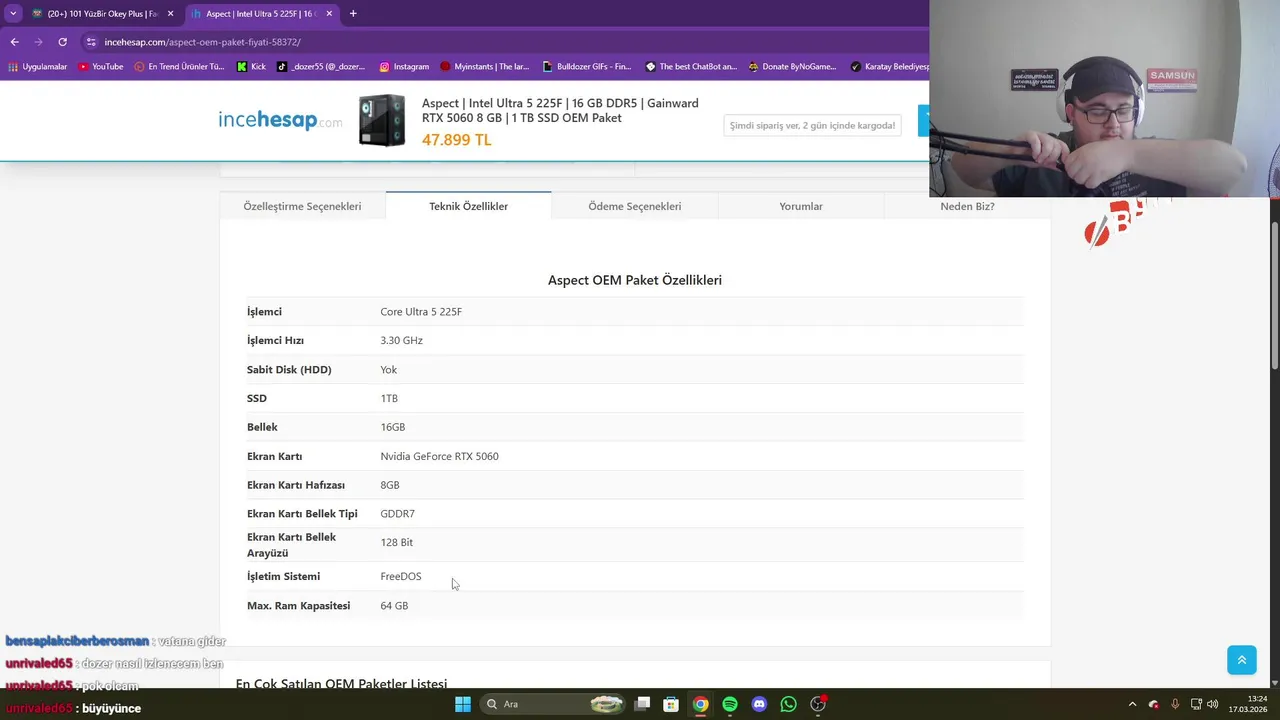Click the PC case product thumbnail
Screen dimensions: 1280x720
(382, 121)
